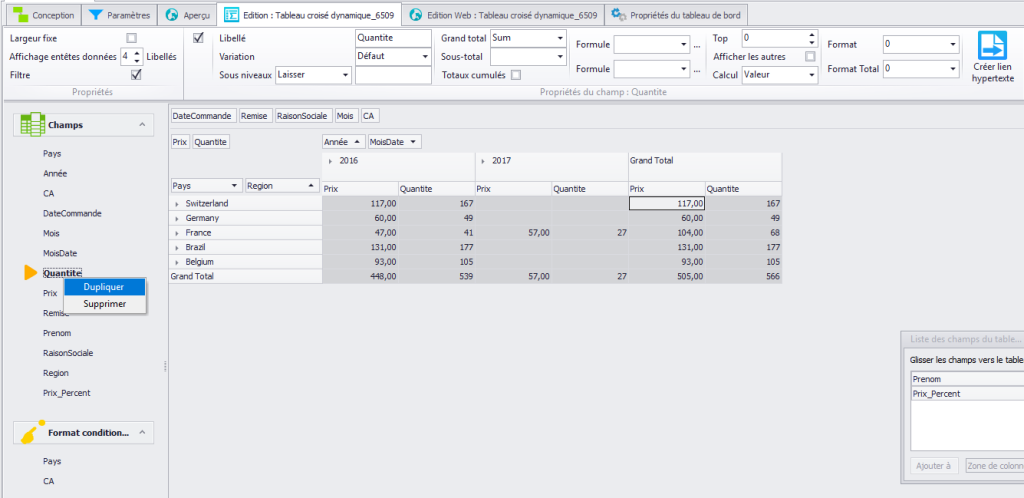Click the Germany row header

[246, 219]
